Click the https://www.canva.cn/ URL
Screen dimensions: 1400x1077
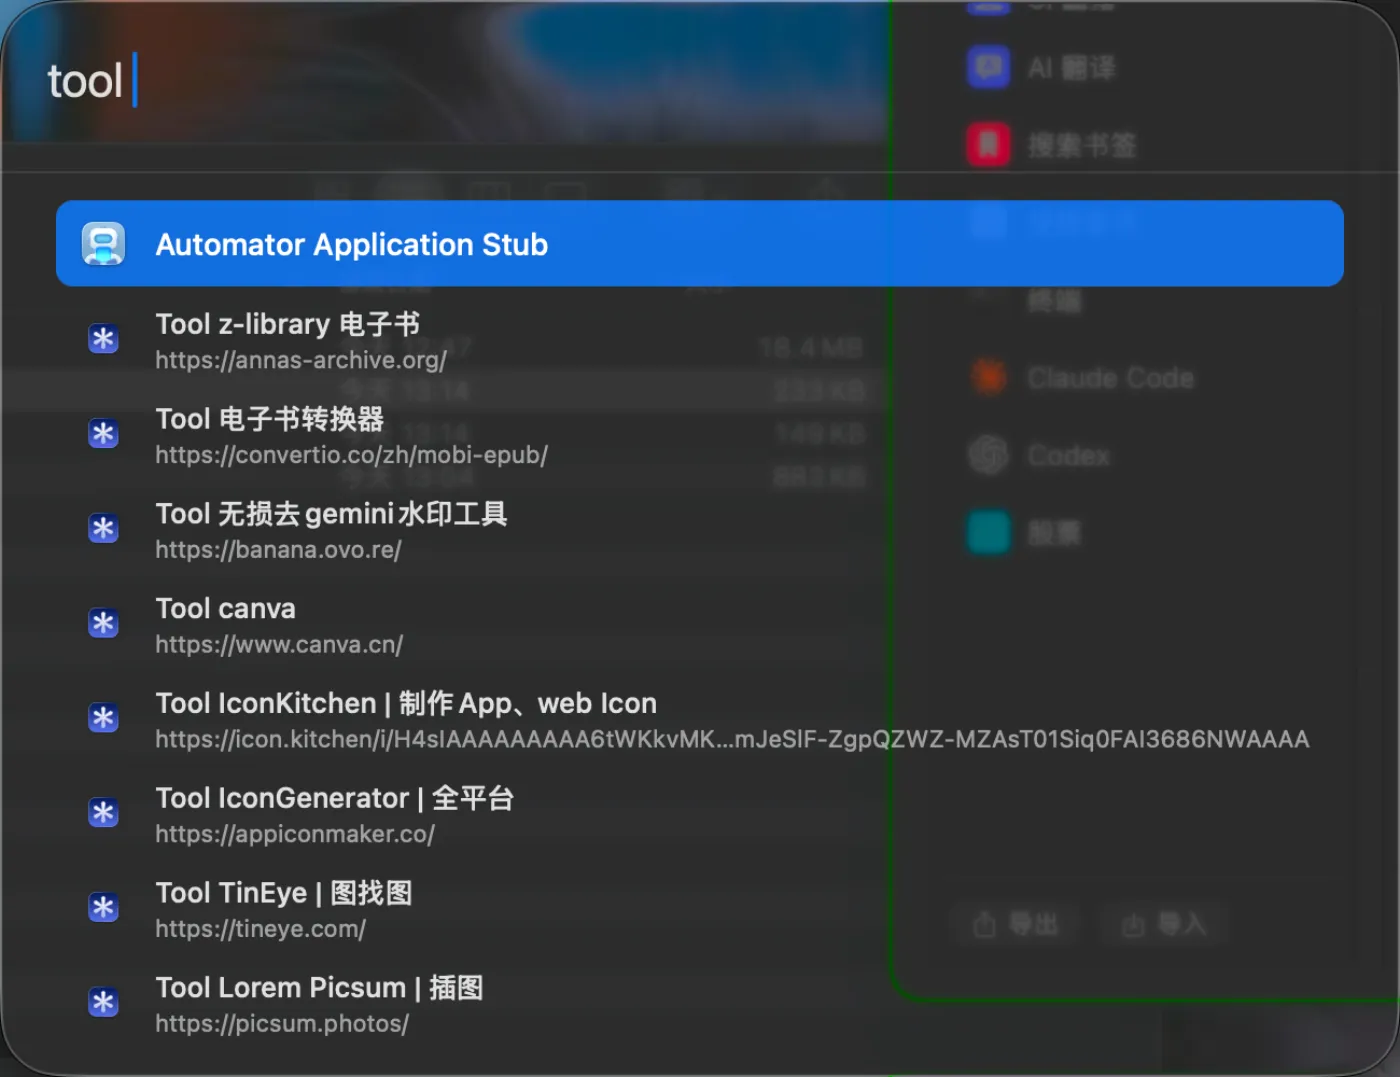pos(279,645)
